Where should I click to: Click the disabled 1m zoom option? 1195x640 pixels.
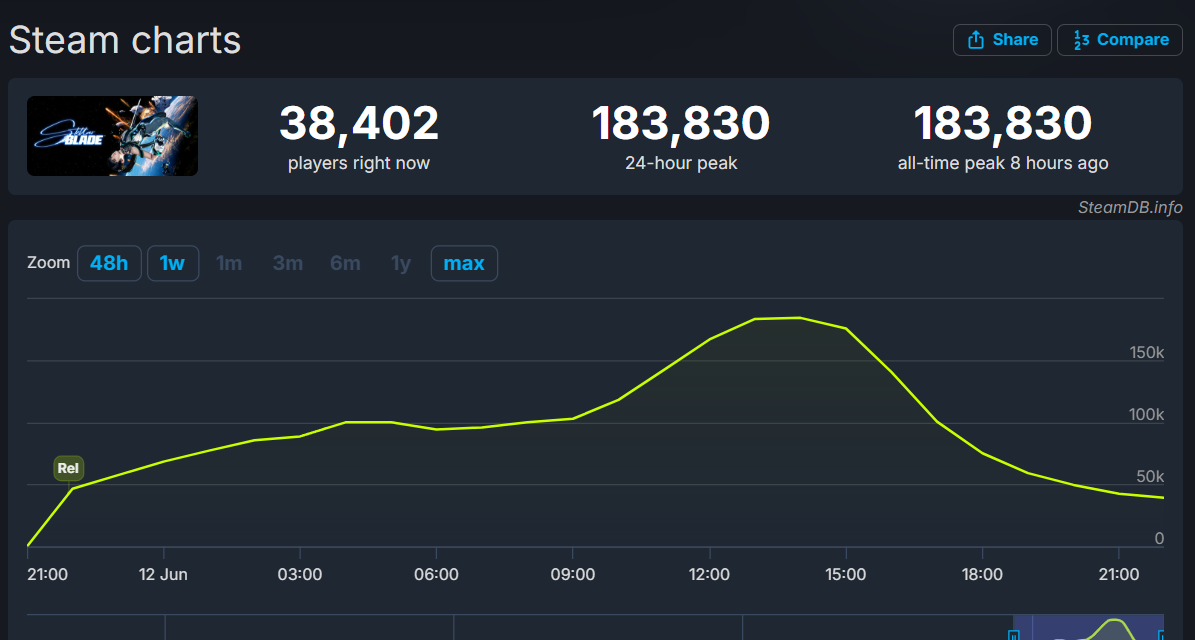pyautogui.click(x=229, y=264)
